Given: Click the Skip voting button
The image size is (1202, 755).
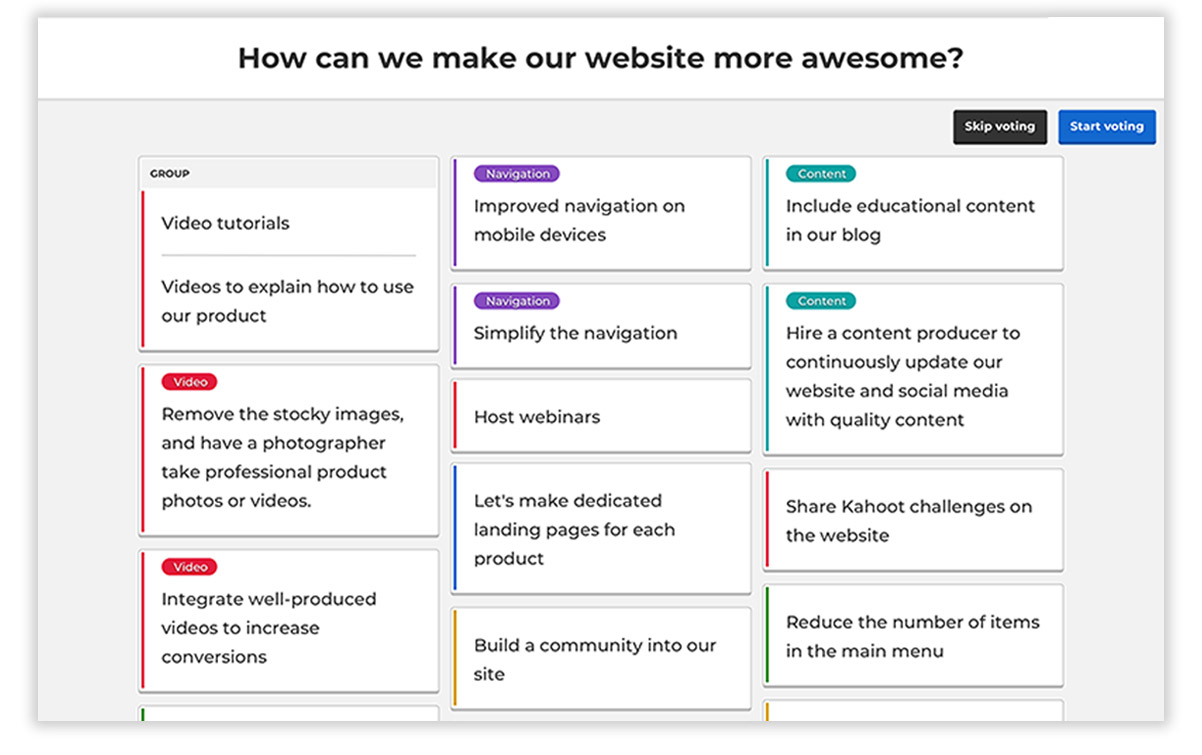Looking at the screenshot, I should (x=999, y=127).
